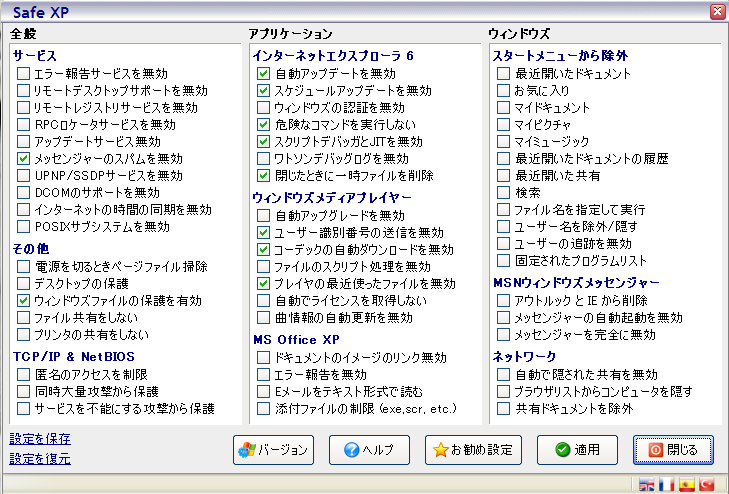The image size is (729, 494).
Task: Uncheck ウィンドウズファイルの保護を有効
Action: coord(24,300)
